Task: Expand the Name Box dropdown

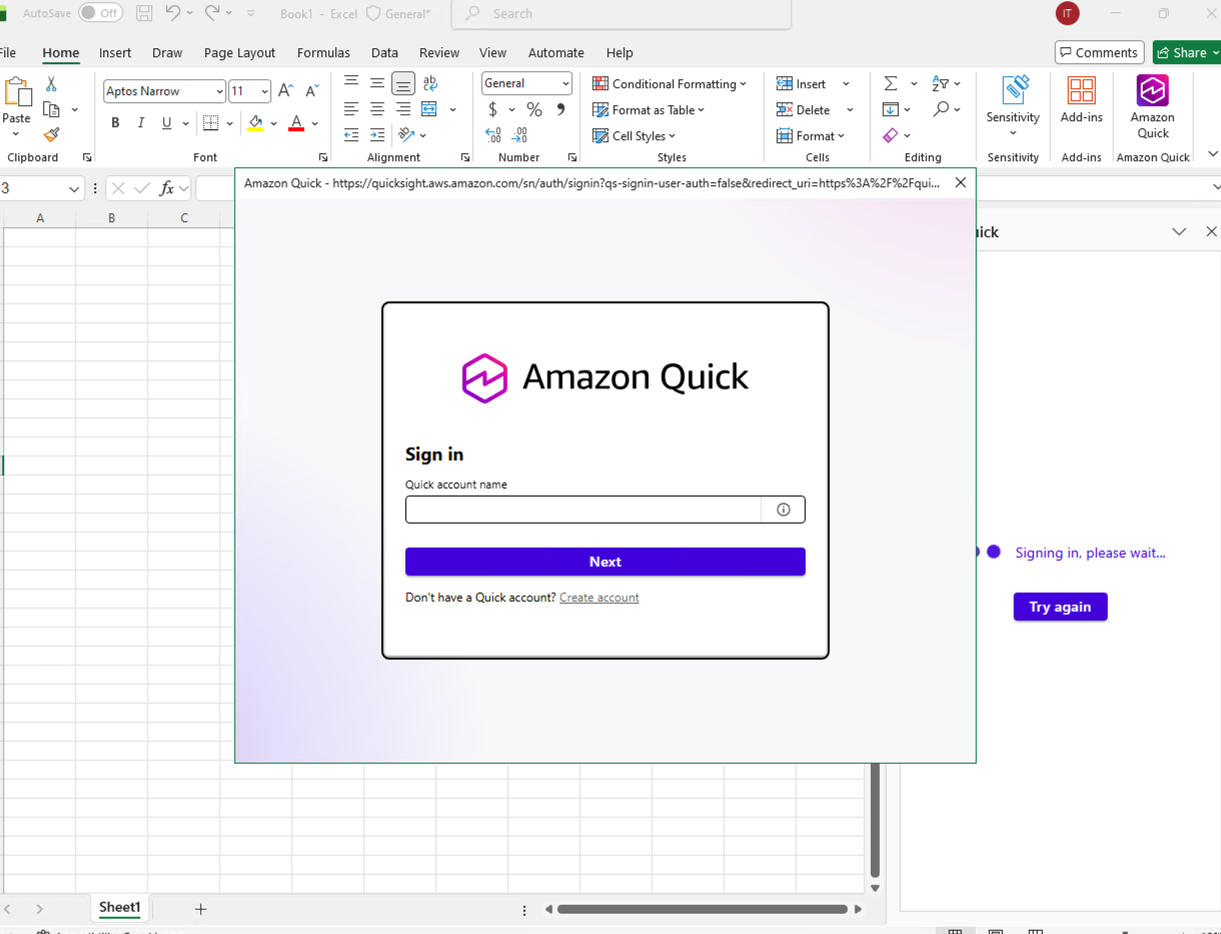Action: (x=74, y=188)
